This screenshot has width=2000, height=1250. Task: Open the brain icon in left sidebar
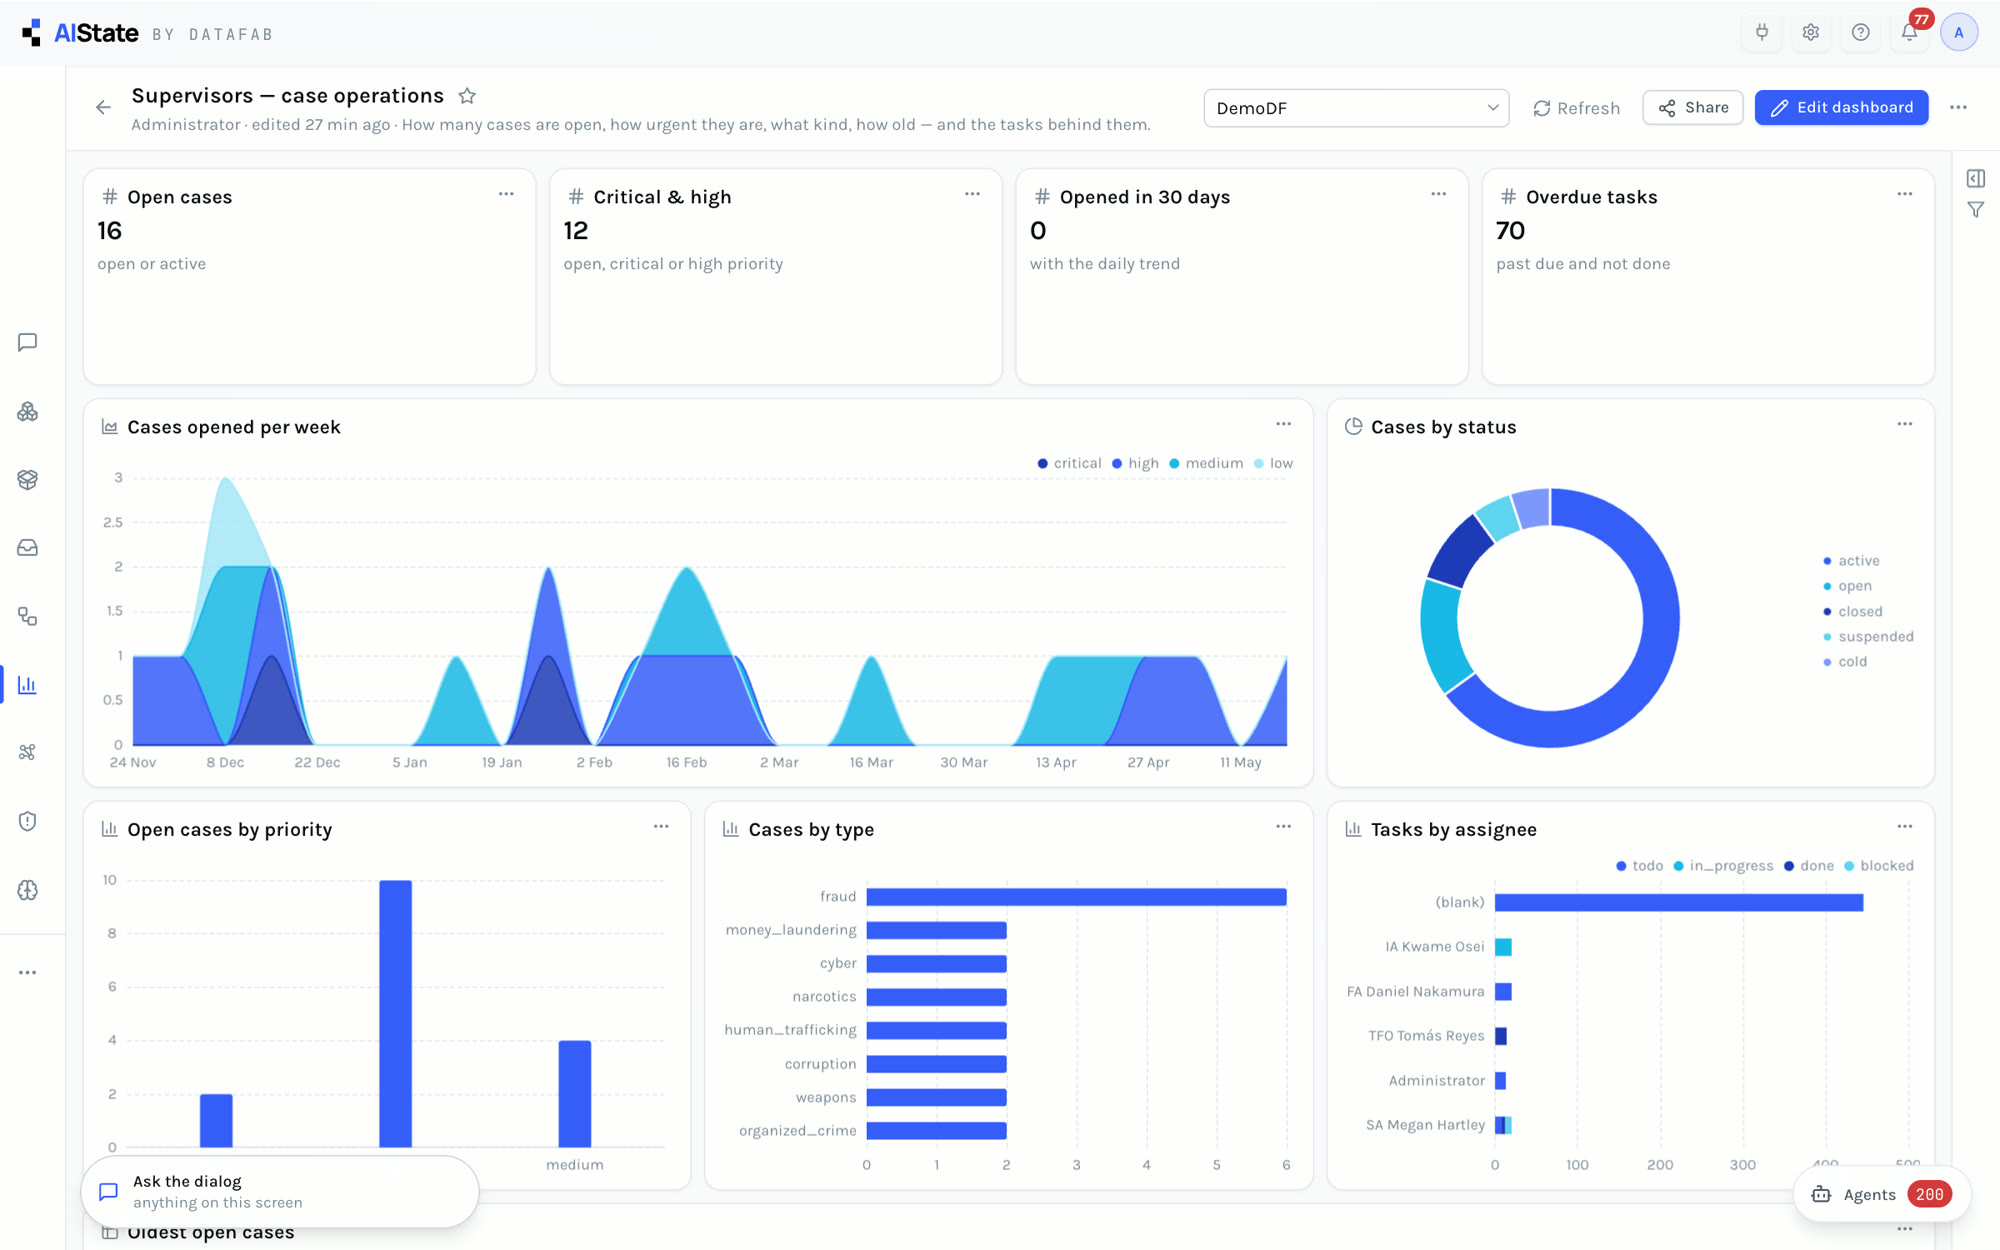[28, 890]
